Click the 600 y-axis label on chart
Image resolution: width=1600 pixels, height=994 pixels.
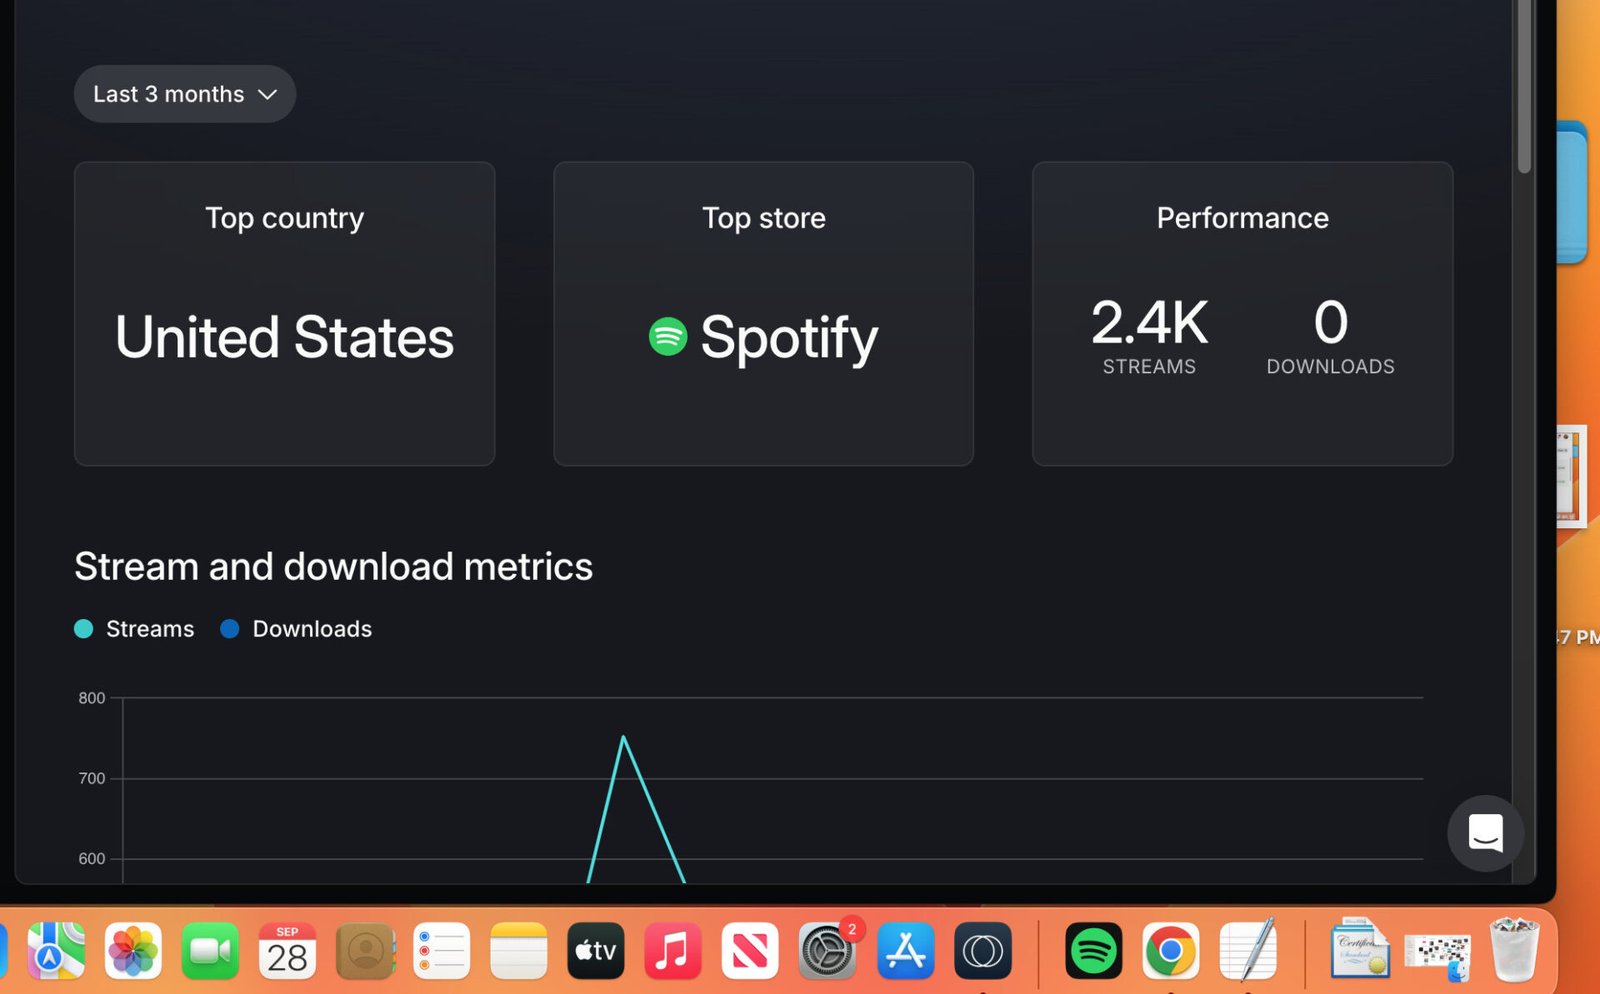pyautogui.click(x=92, y=859)
